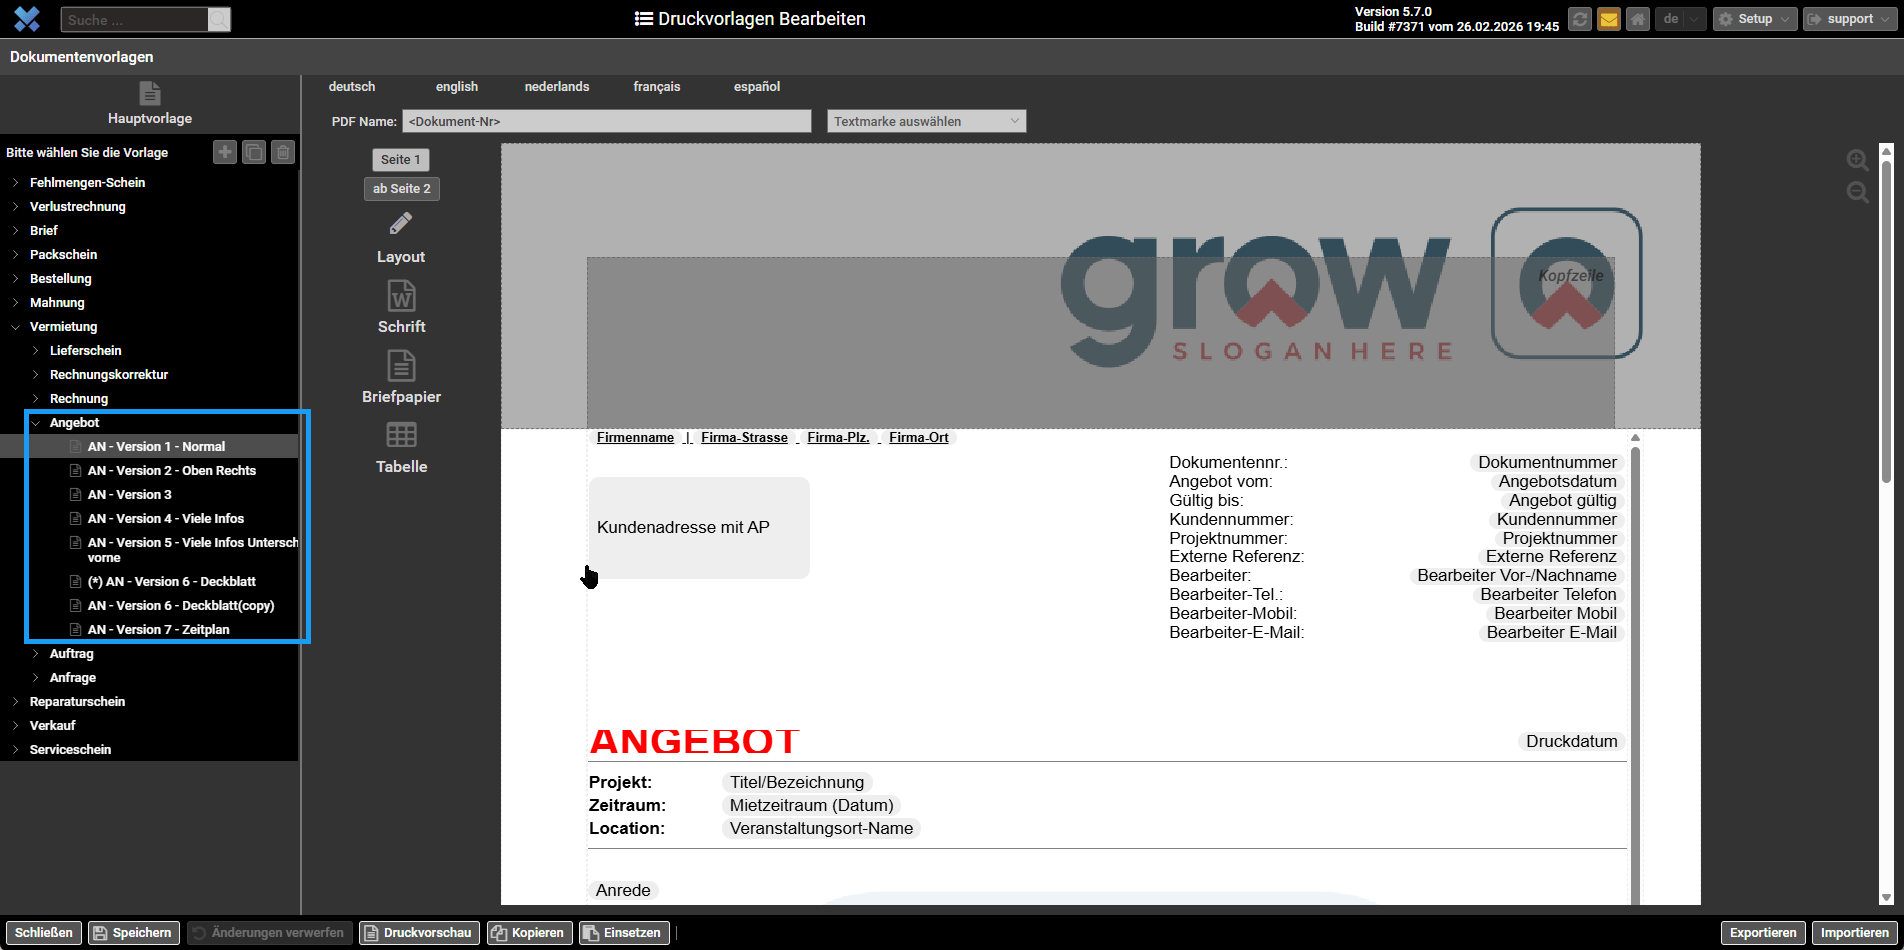This screenshot has width=1904, height=950.
Task: Open the Hauptvorlage main template
Action: tap(150, 104)
